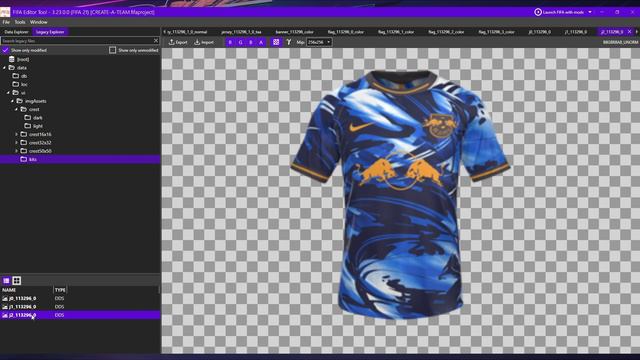
Task: Enable Show only unmodified checkbox
Action: pyautogui.click(x=112, y=50)
